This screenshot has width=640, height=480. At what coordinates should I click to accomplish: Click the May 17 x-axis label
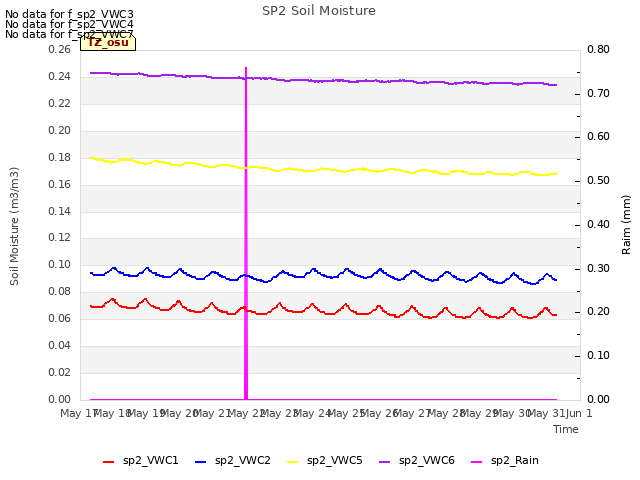(x=78, y=413)
